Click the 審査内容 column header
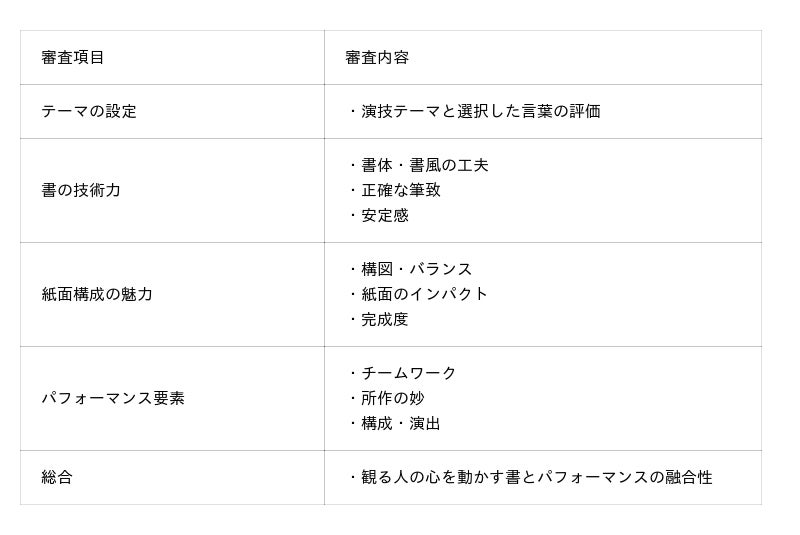Image resolution: width=800 pixels, height=535 pixels. point(377,57)
